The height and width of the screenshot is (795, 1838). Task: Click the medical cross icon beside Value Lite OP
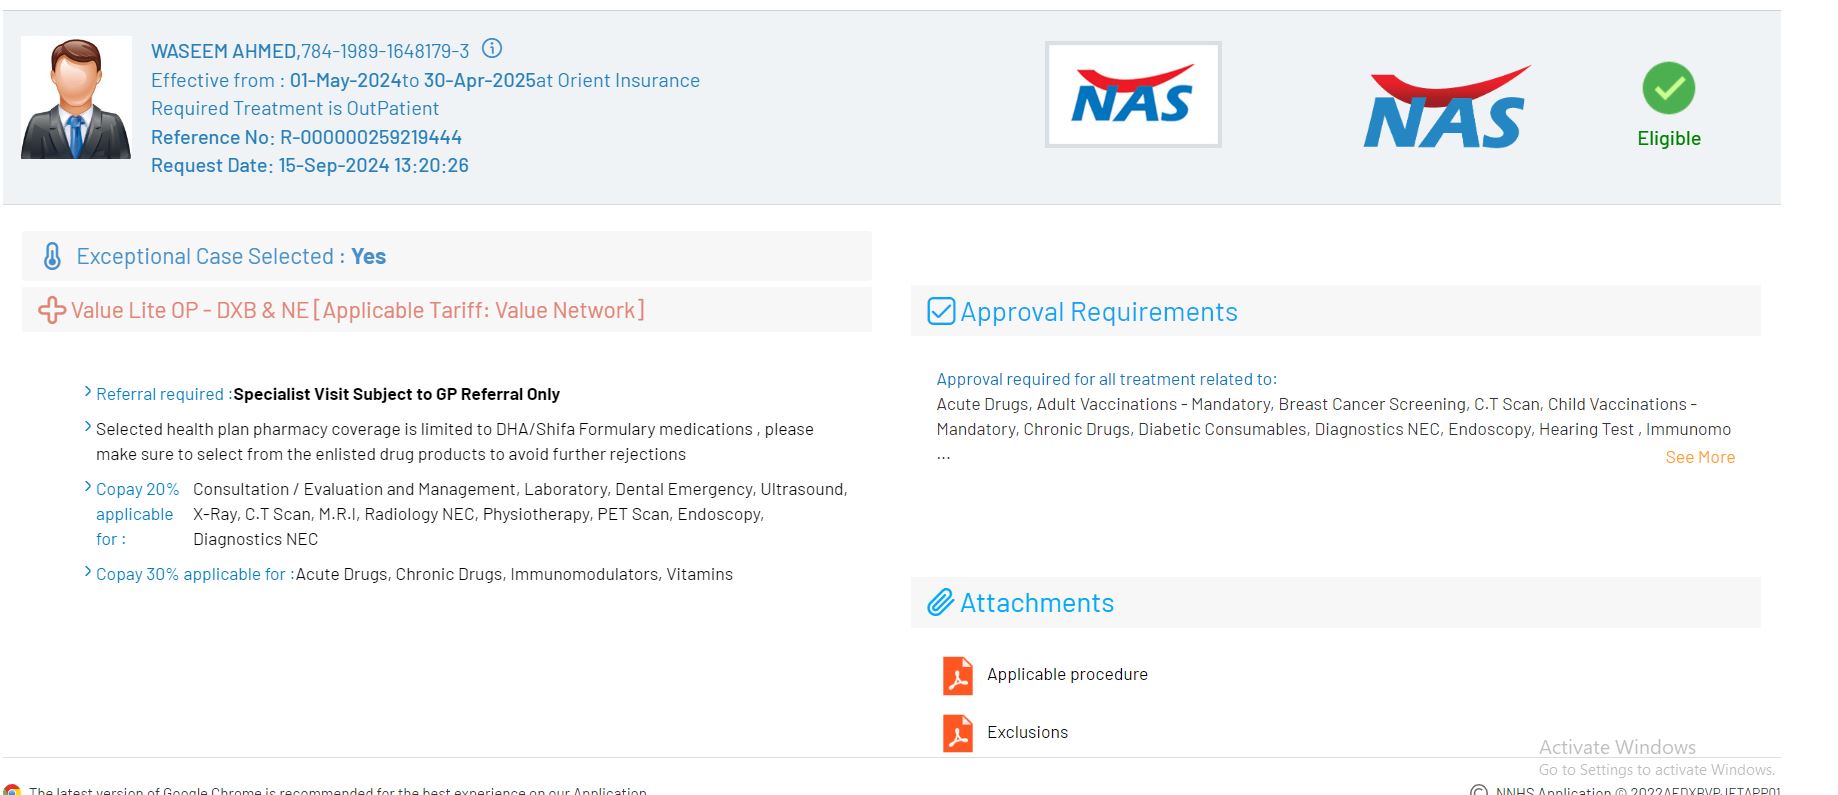[x=51, y=310]
